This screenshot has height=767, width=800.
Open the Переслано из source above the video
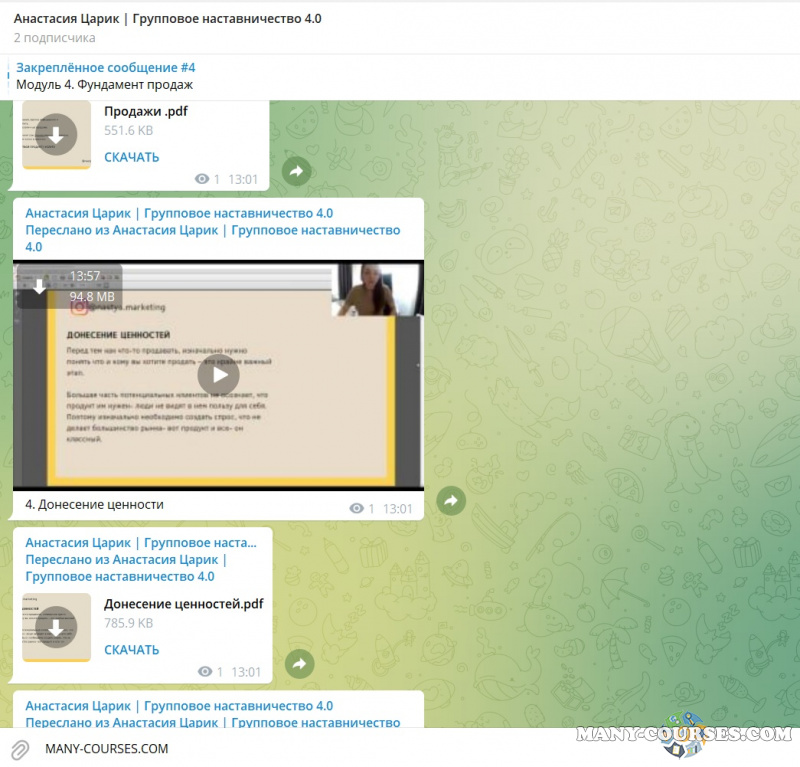click(x=212, y=230)
